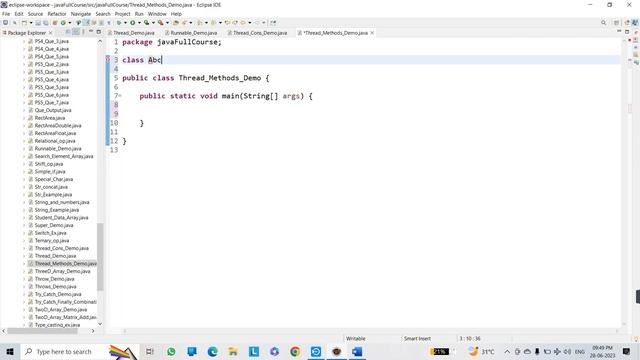The image size is (640, 360).
Task: Open the Debug dropdown arrow
Action: coord(125,23)
